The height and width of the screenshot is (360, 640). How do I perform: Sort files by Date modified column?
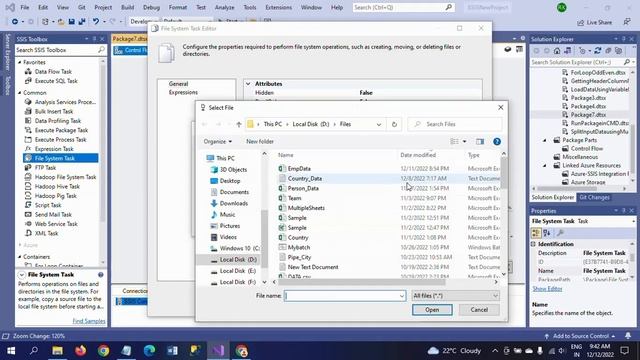click(x=418, y=155)
